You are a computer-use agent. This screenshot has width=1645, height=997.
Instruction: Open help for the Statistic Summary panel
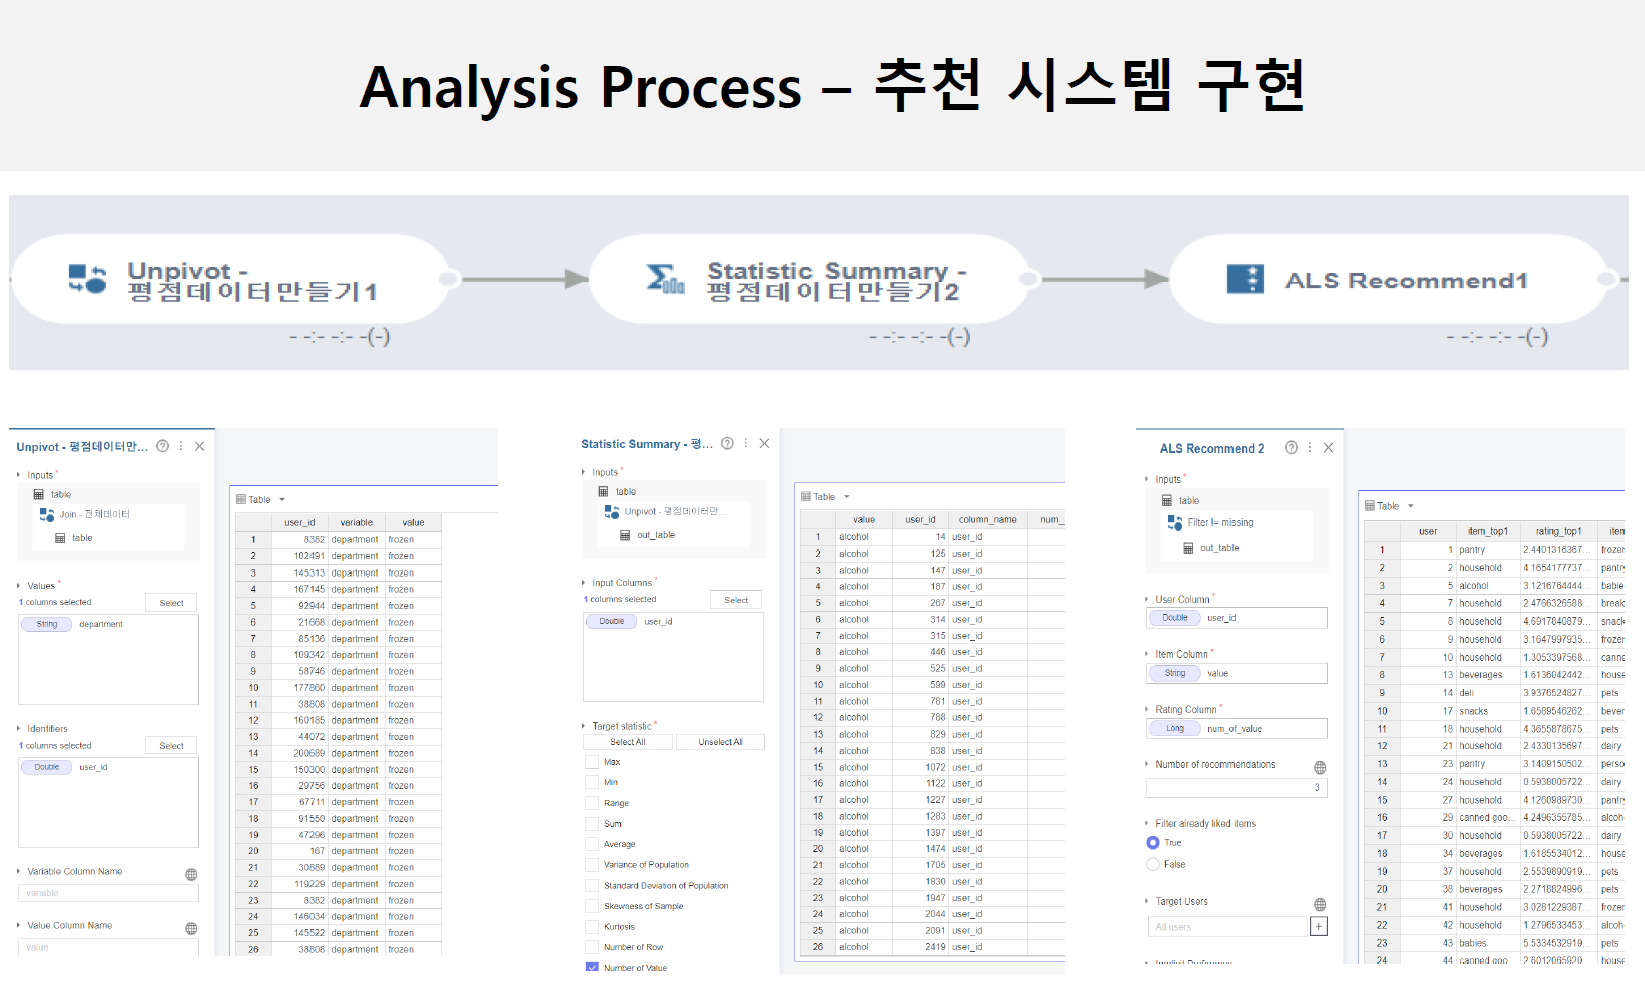point(727,443)
